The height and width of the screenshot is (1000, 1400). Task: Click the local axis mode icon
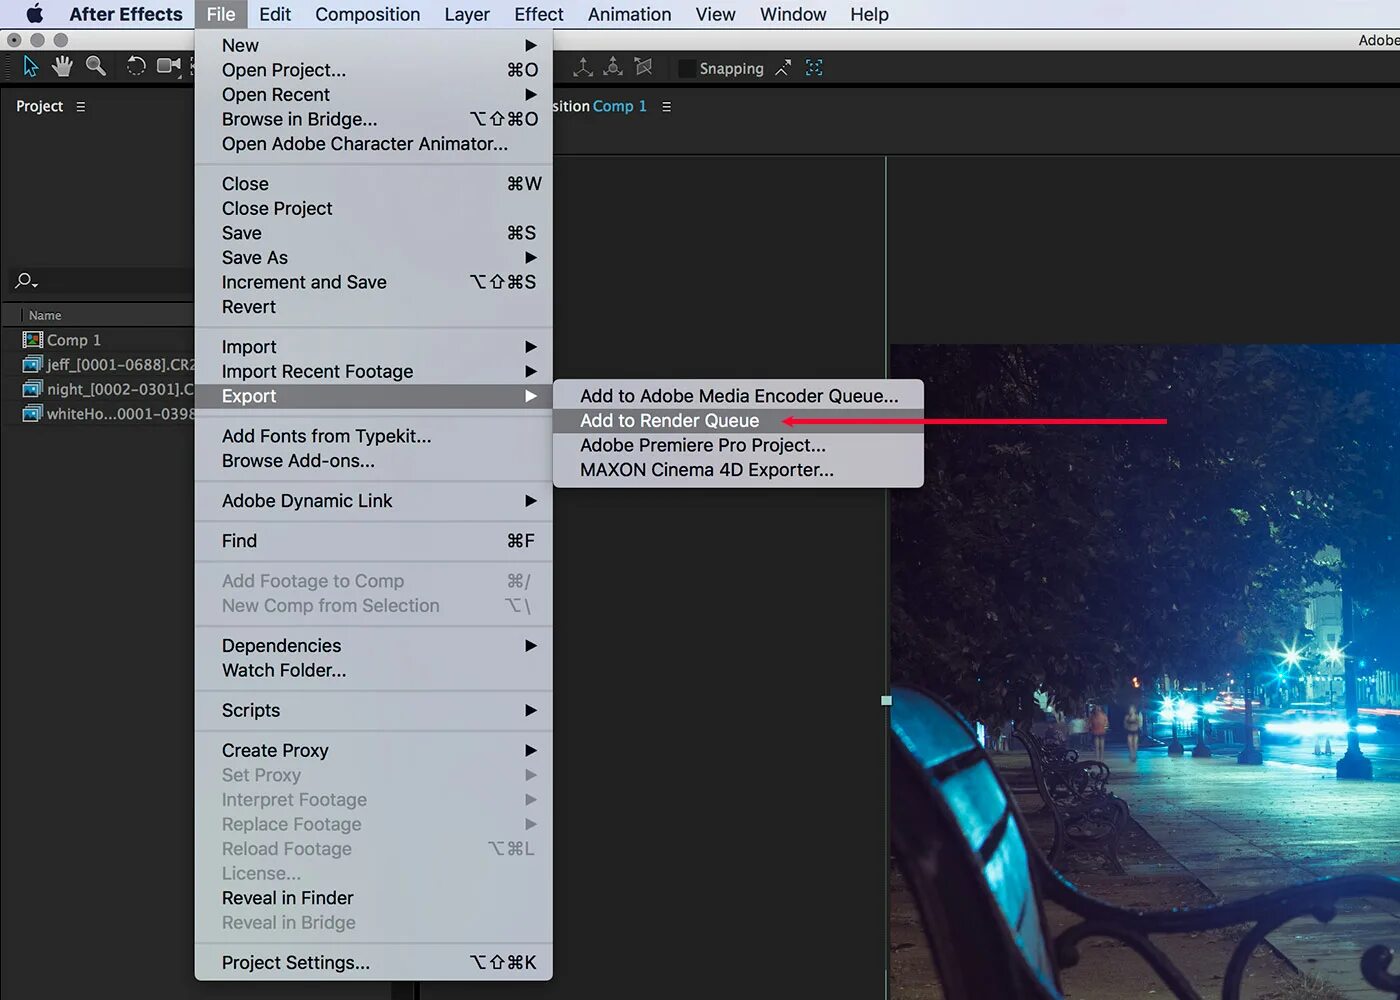(583, 67)
